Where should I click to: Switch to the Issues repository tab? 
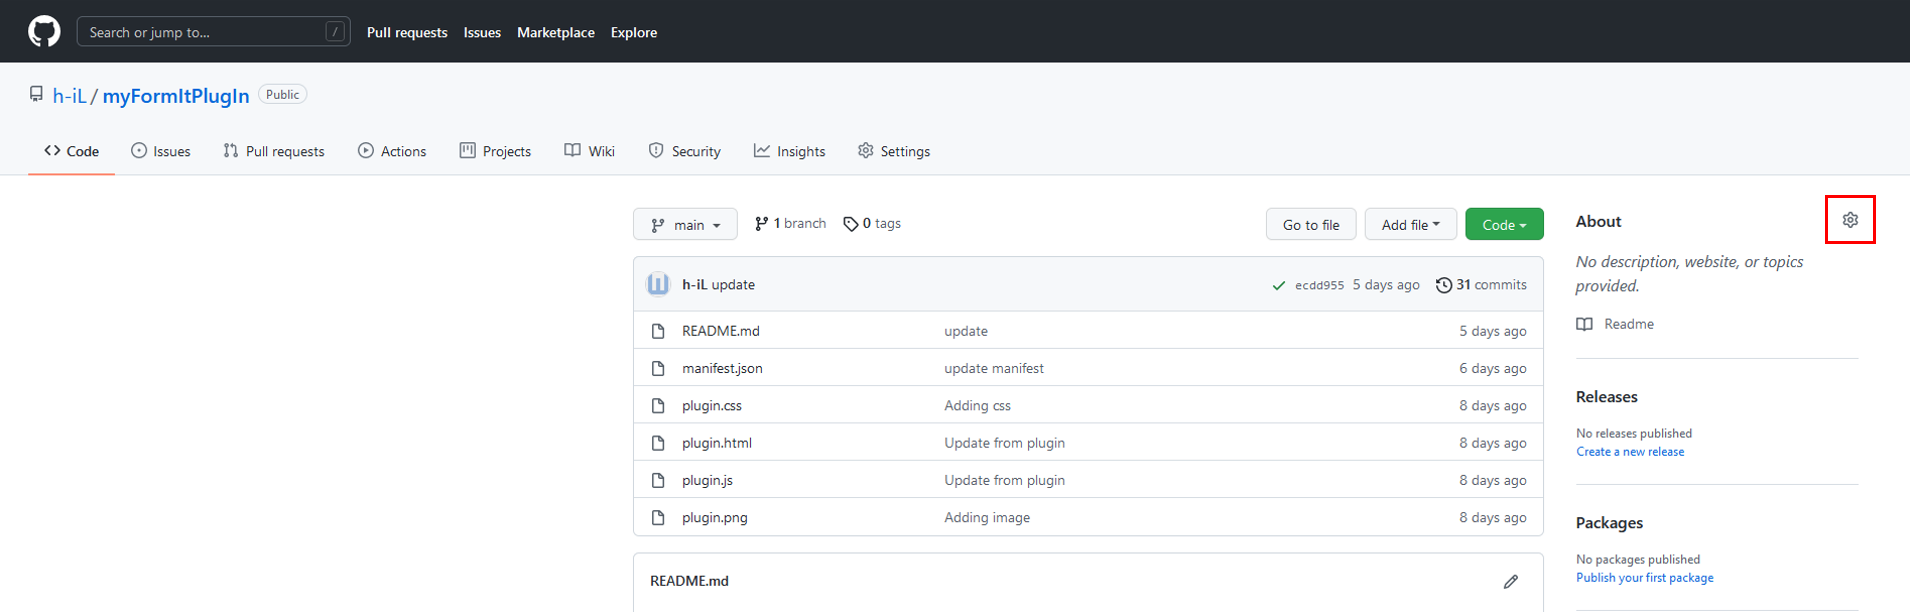161,151
